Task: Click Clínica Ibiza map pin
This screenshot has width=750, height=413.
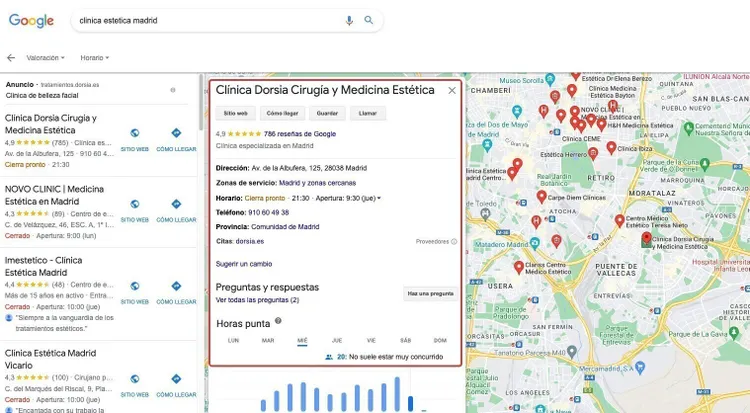Action: 611,147
